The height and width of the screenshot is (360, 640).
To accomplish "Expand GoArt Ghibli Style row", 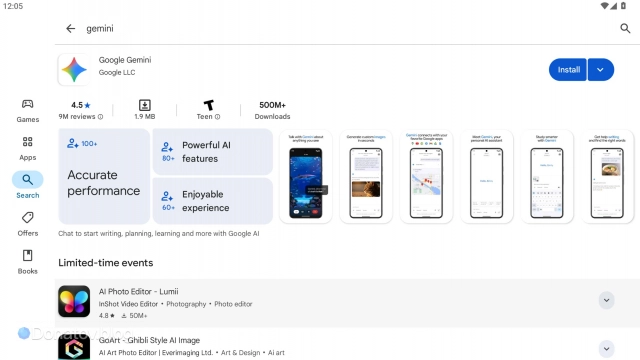I will click(607, 349).
